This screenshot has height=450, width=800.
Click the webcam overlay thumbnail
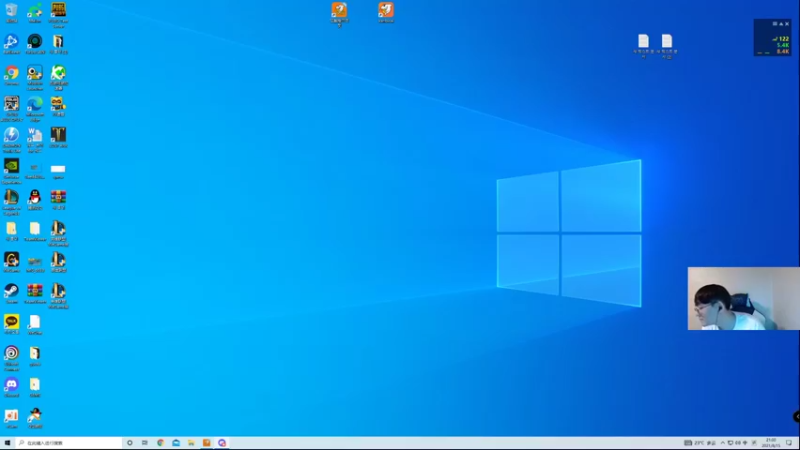pyautogui.click(x=743, y=298)
